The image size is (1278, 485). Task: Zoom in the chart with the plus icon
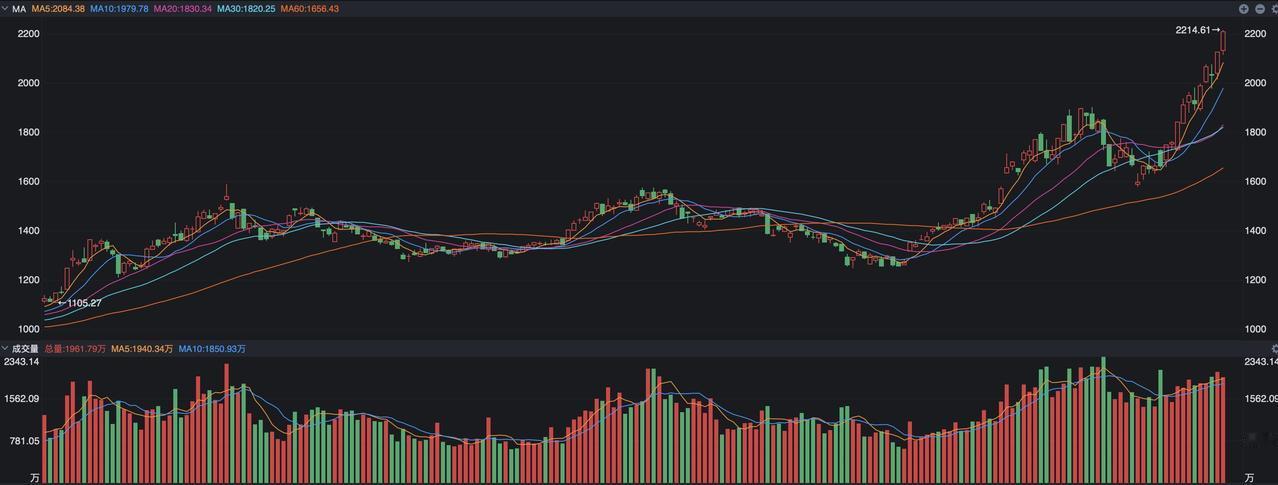[1244, 9]
